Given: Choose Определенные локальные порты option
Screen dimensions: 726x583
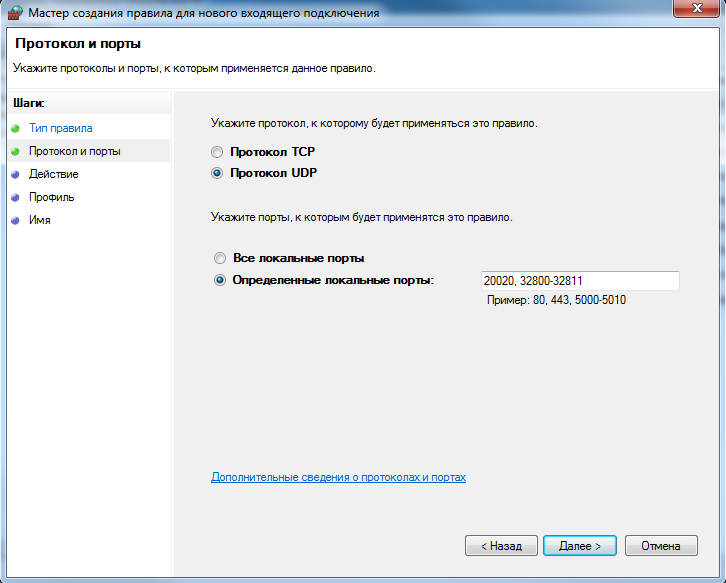Looking at the screenshot, I should pos(219,280).
